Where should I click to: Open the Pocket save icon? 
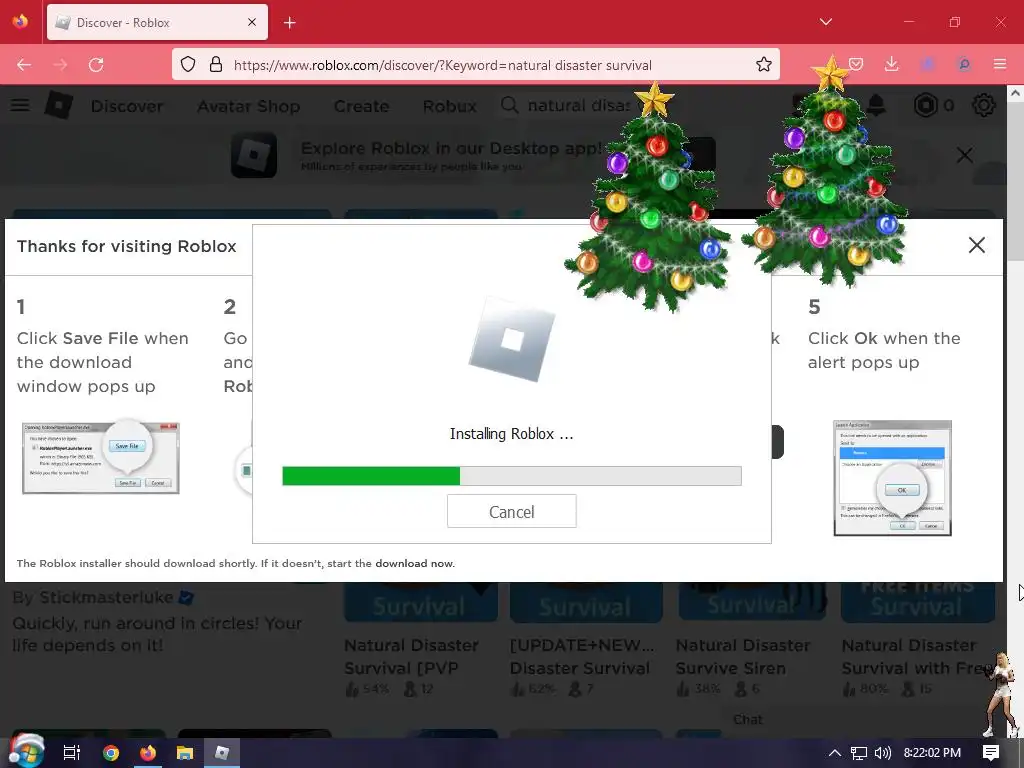(x=856, y=64)
